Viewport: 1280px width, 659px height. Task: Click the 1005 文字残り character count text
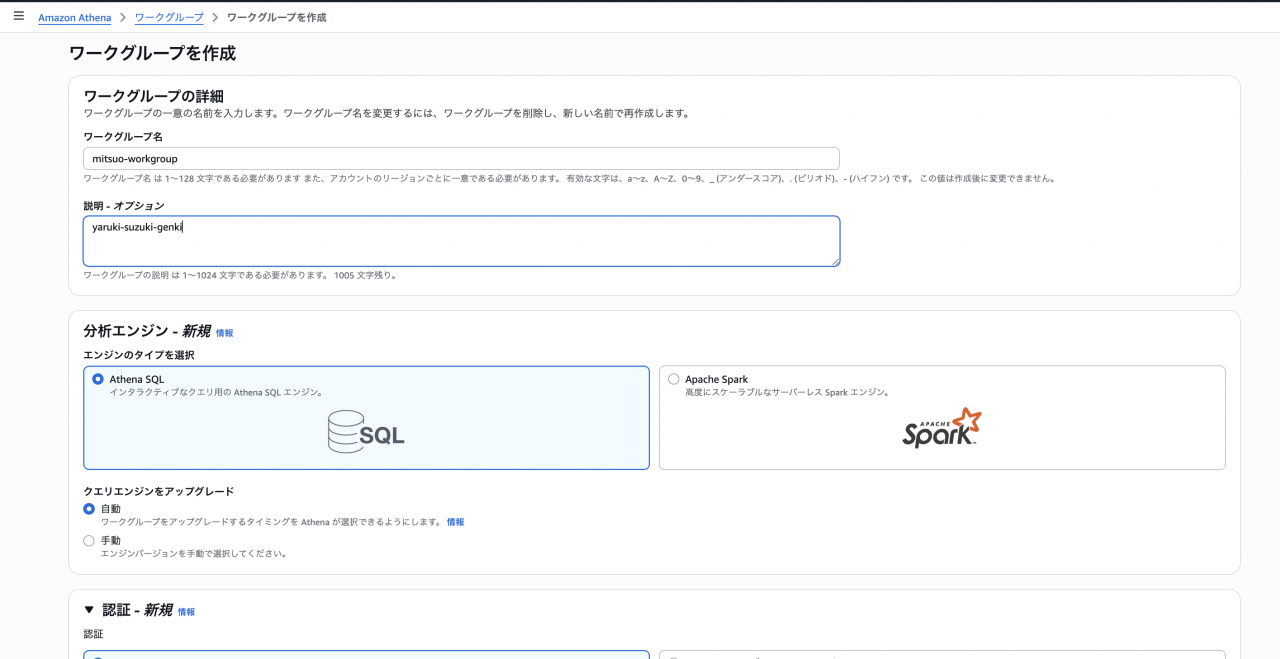366,275
